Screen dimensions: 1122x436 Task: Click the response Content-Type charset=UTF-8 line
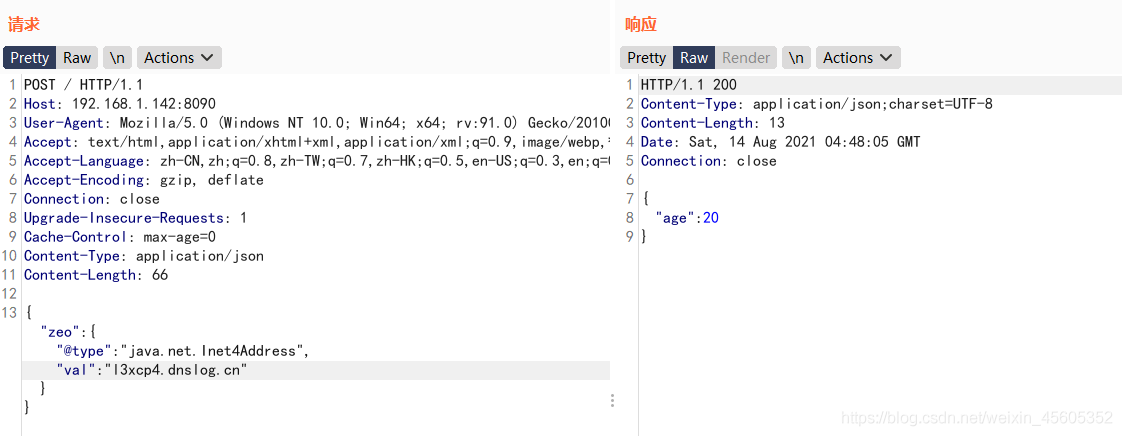[x=816, y=104]
